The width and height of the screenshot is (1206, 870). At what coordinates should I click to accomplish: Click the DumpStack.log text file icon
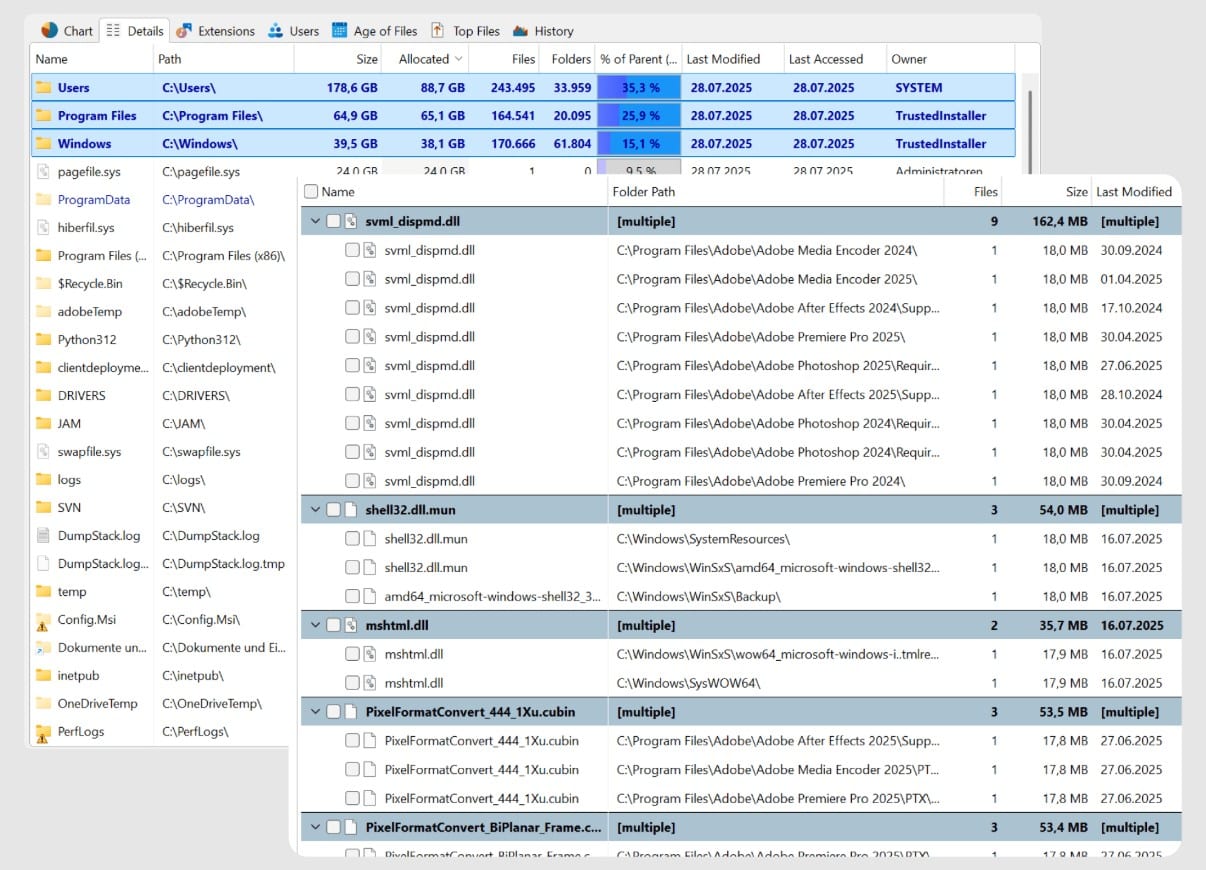(x=43, y=535)
